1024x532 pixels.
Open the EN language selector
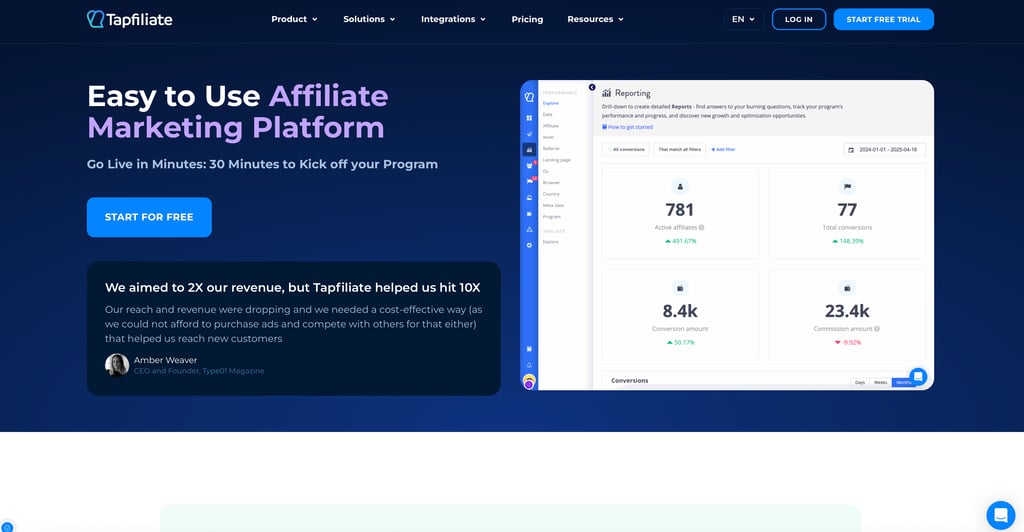(743, 20)
